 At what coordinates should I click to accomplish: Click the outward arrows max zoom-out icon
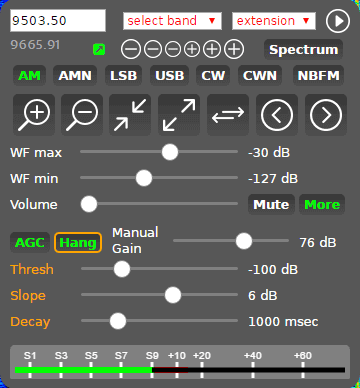(x=179, y=115)
